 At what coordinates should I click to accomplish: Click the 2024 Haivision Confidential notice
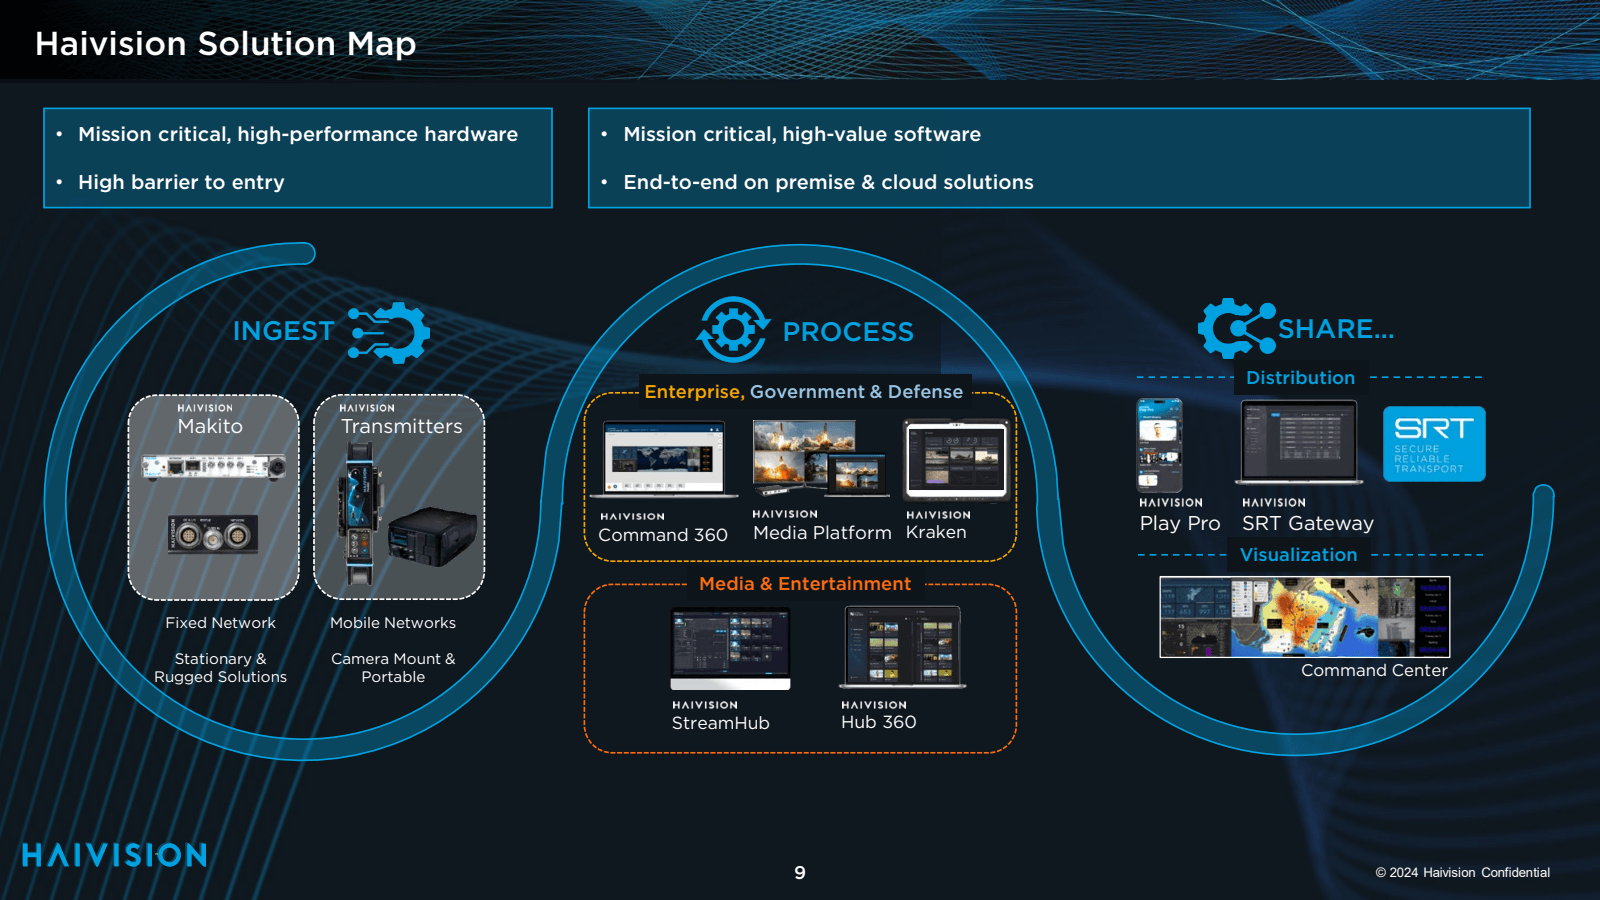[1463, 873]
